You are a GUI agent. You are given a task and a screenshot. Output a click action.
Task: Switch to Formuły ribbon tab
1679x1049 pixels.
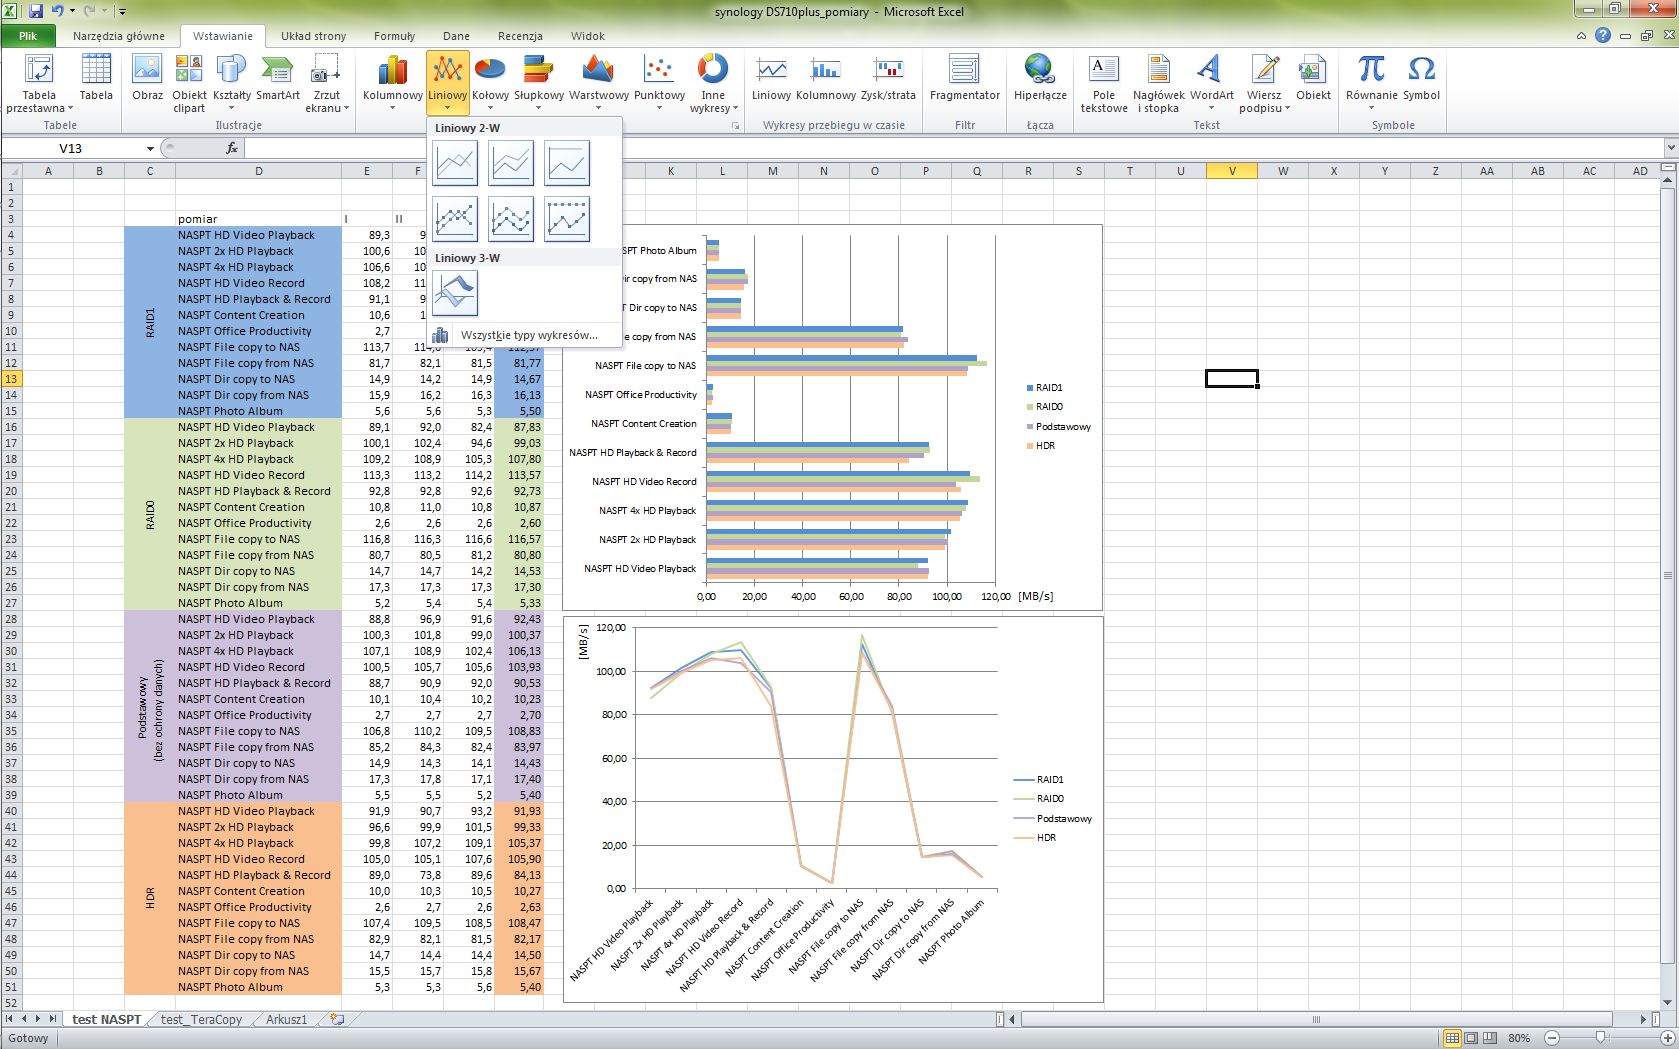[394, 36]
